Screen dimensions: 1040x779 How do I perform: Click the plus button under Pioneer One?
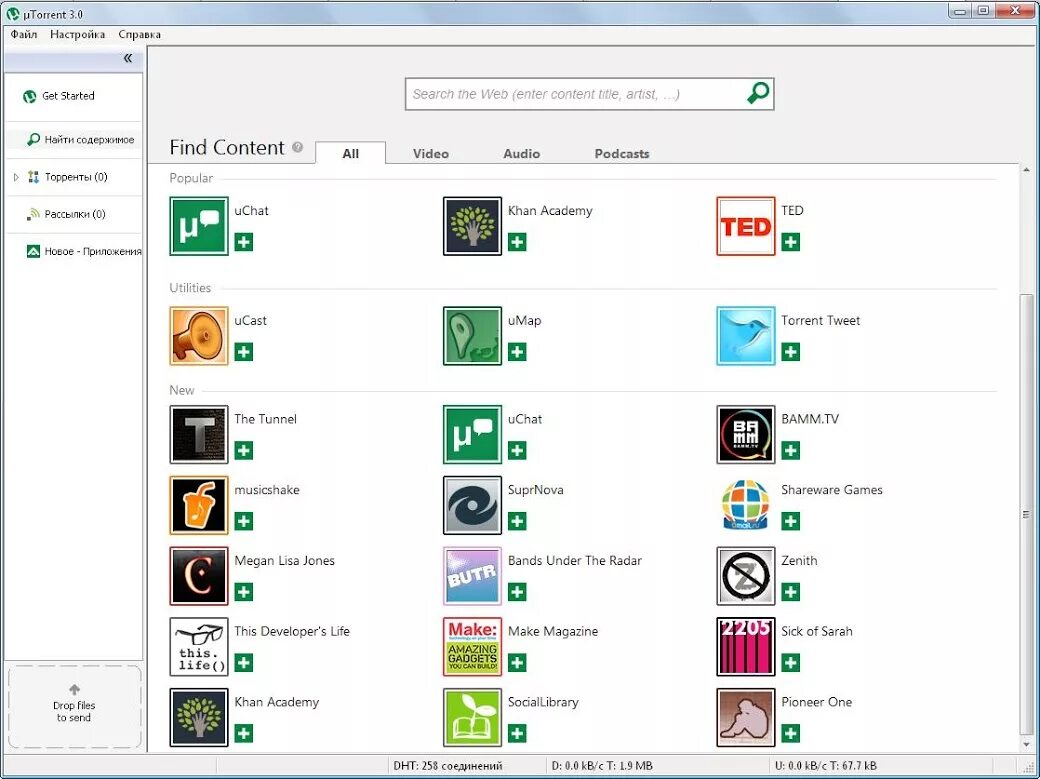coord(791,734)
